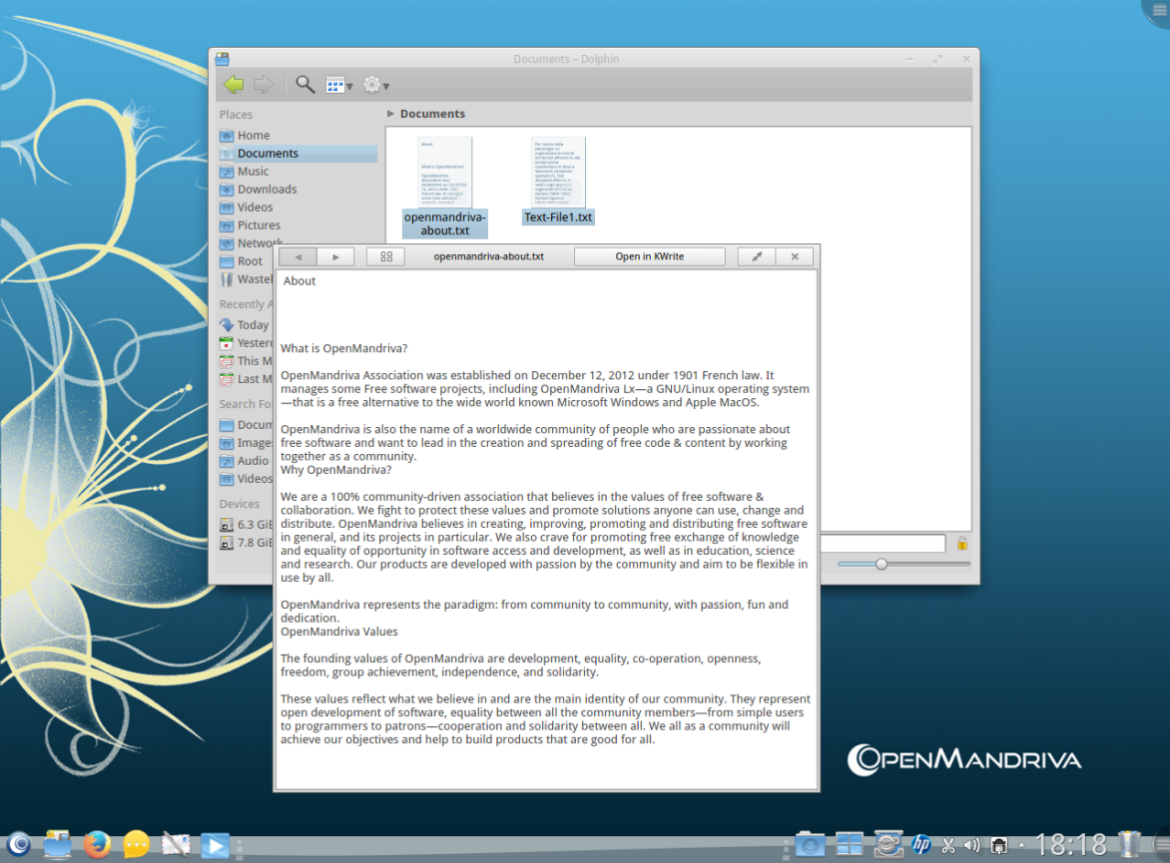
Task: Click the Documents breadcrumb in the path bar
Action: coord(435,113)
